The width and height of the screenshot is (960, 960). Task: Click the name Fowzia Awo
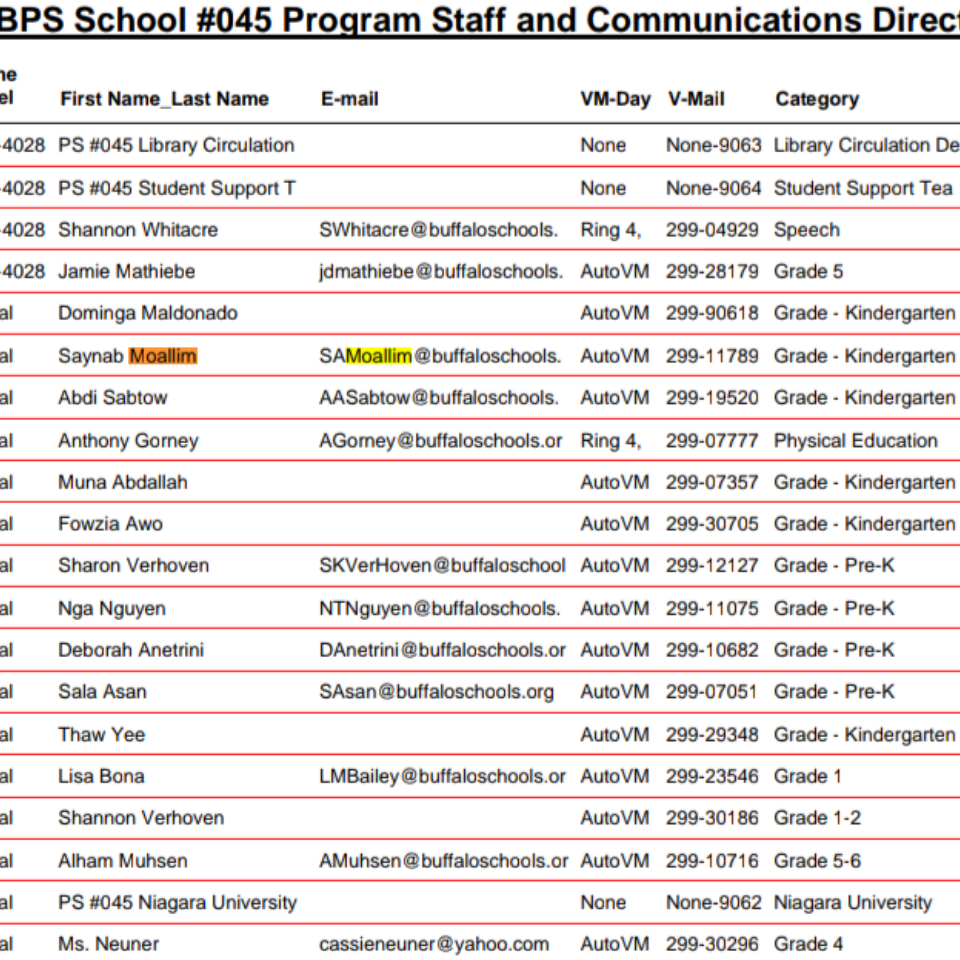click(x=110, y=523)
